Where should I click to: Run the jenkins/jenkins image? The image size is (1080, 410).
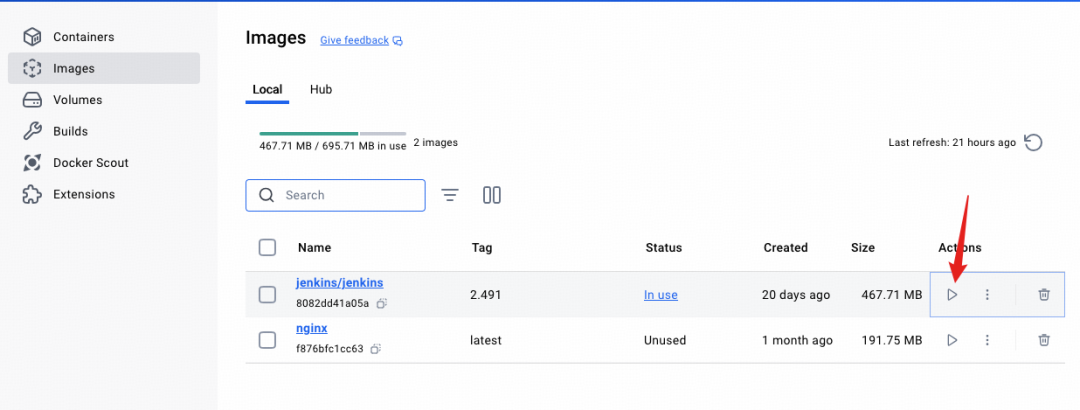coord(952,295)
